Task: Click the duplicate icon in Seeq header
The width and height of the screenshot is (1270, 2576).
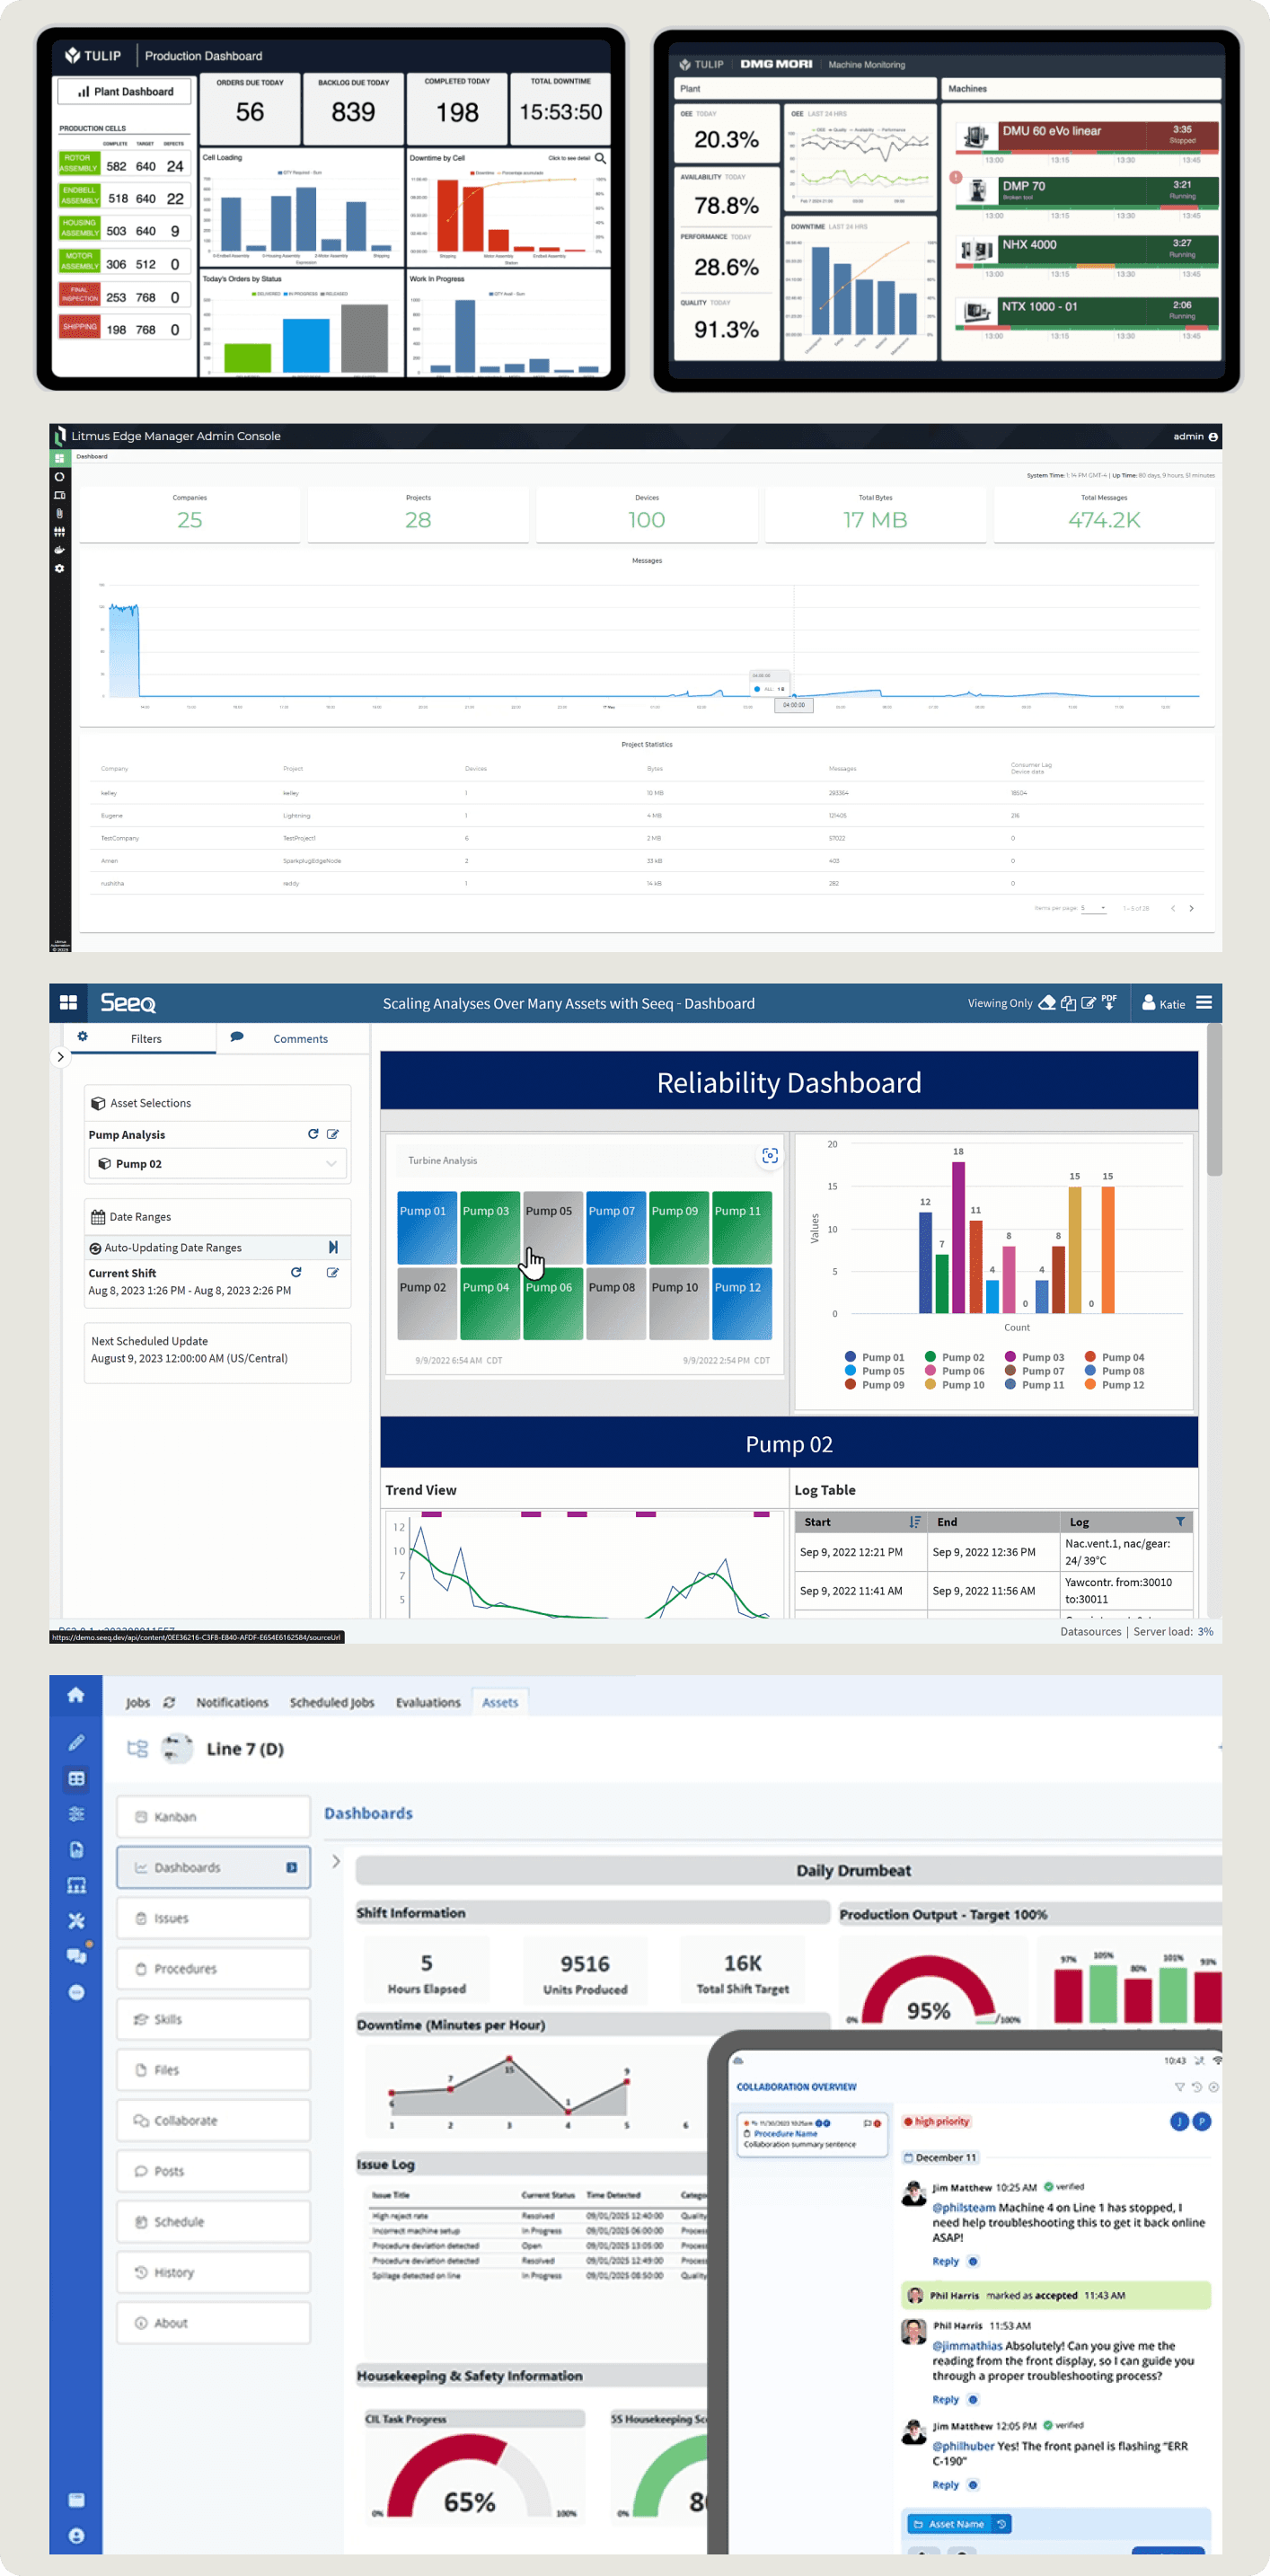Action: [1068, 1002]
